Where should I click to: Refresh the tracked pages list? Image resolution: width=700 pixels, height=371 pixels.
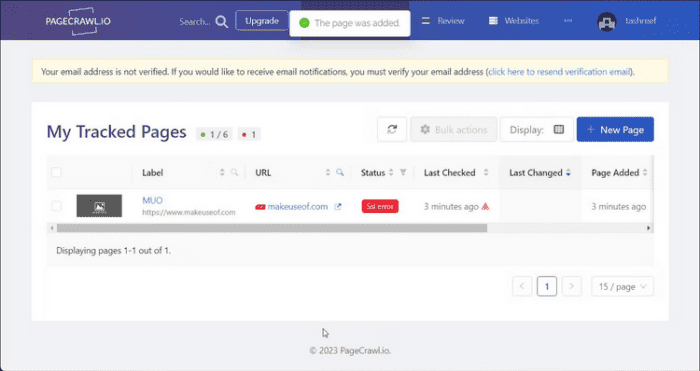[x=392, y=129]
